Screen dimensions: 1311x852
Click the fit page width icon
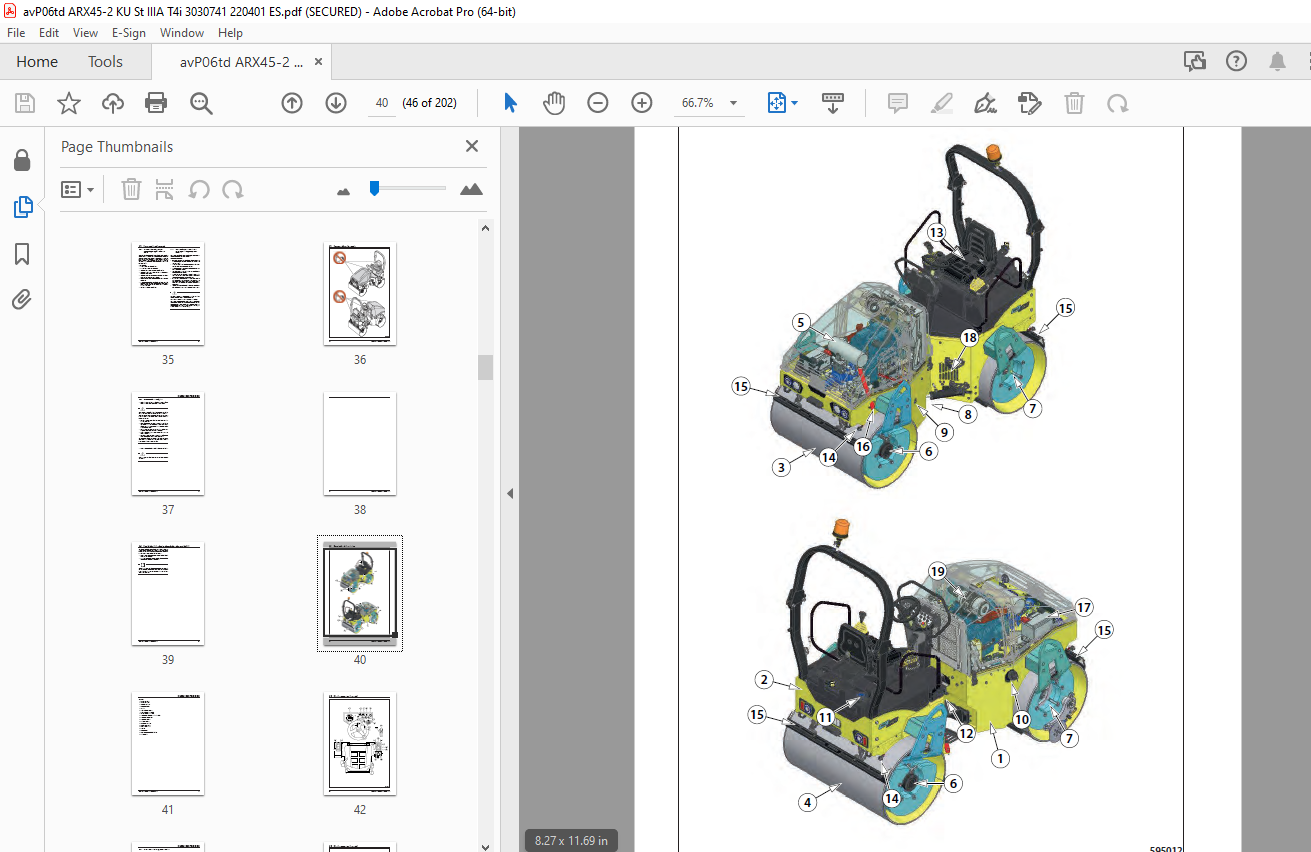[777, 103]
